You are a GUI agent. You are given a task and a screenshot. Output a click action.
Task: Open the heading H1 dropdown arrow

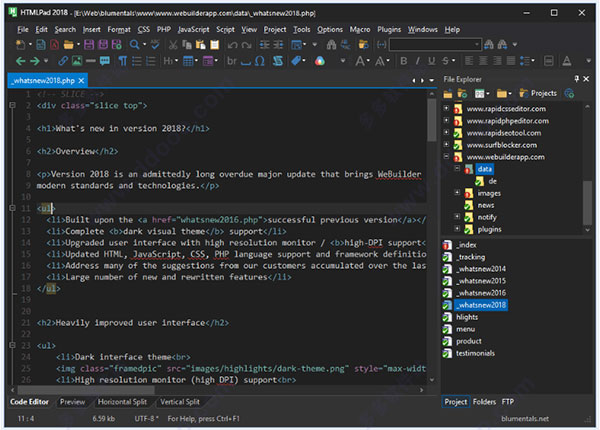[x=176, y=60]
